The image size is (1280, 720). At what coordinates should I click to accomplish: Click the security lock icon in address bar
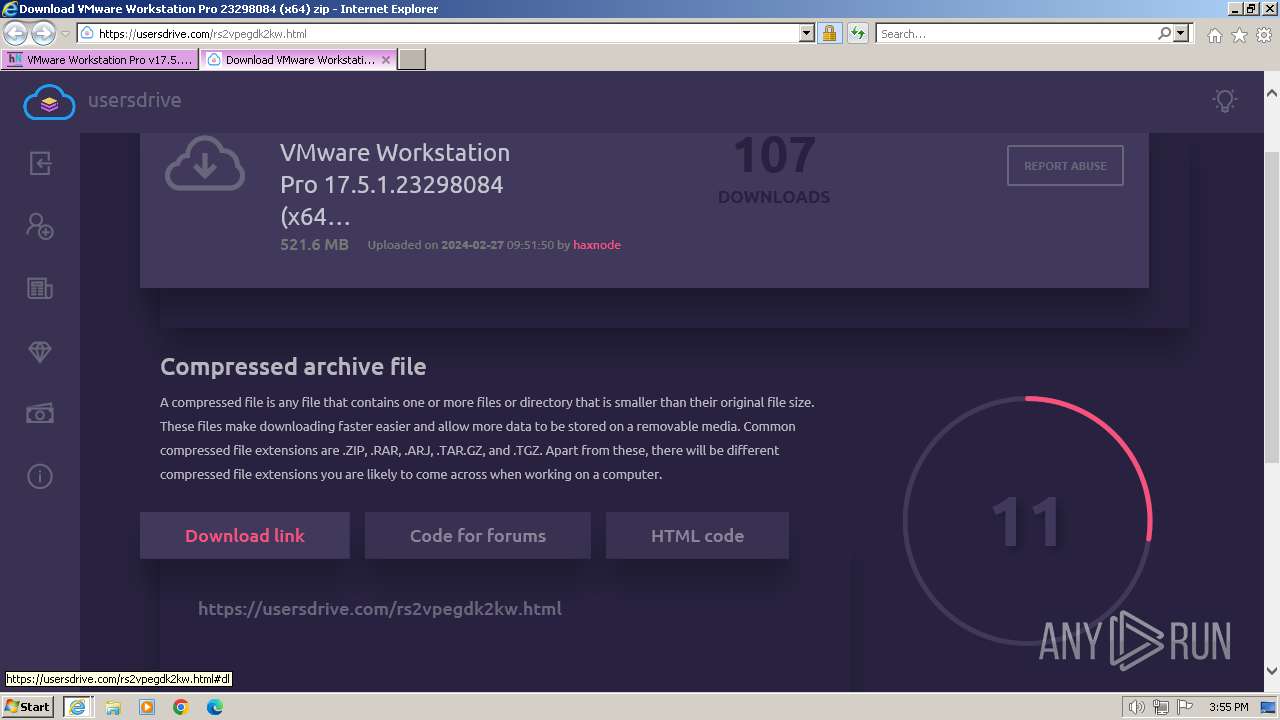pyautogui.click(x=829, y=33)
